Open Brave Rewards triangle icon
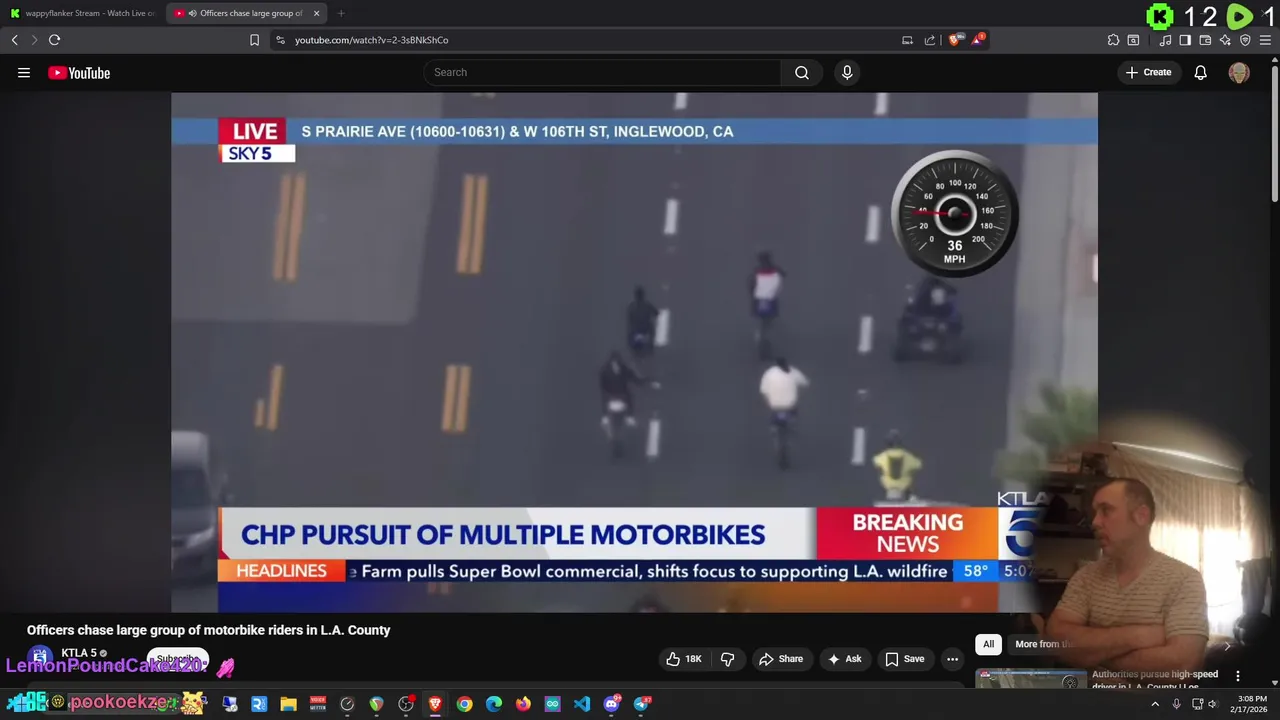Viewport: 1280px width, 720px height. pos(978,40)
